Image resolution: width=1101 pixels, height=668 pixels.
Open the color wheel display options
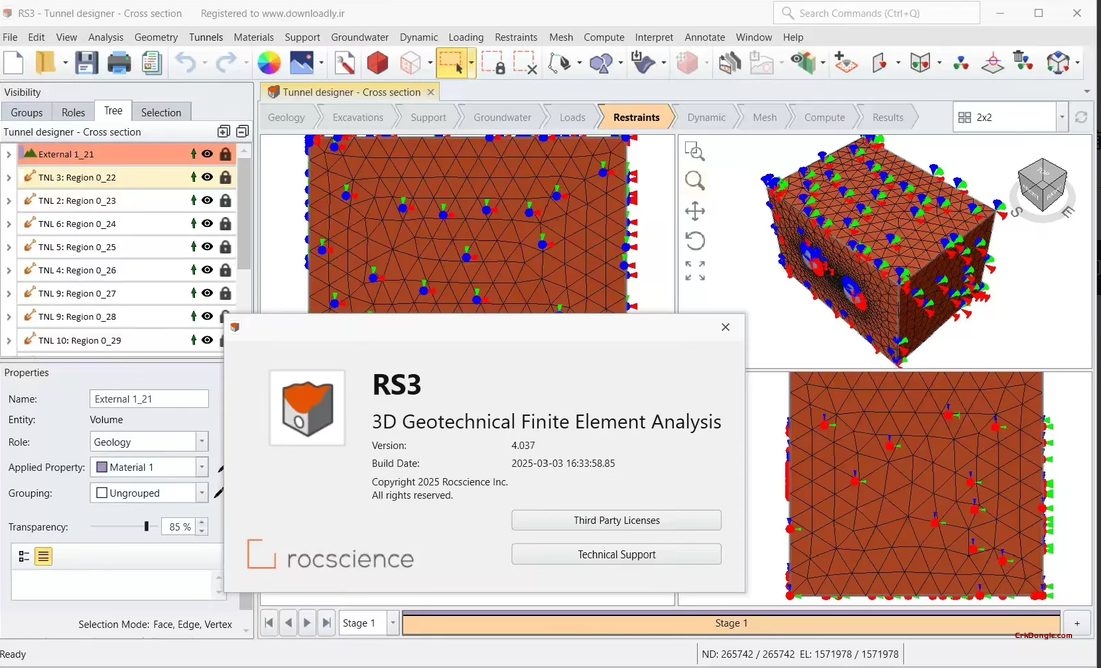click(x=269, y=63)
